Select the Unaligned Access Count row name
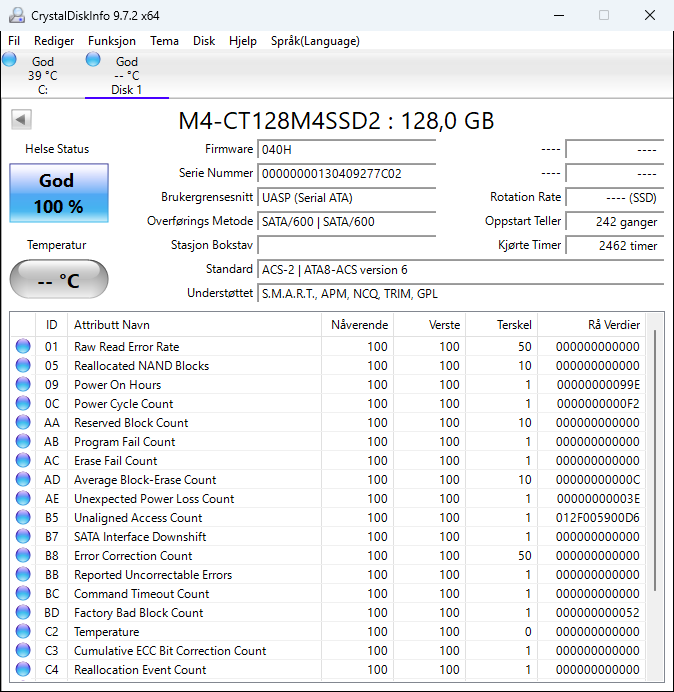The height and width of the screenshot is (692, 674). point(138,518)
